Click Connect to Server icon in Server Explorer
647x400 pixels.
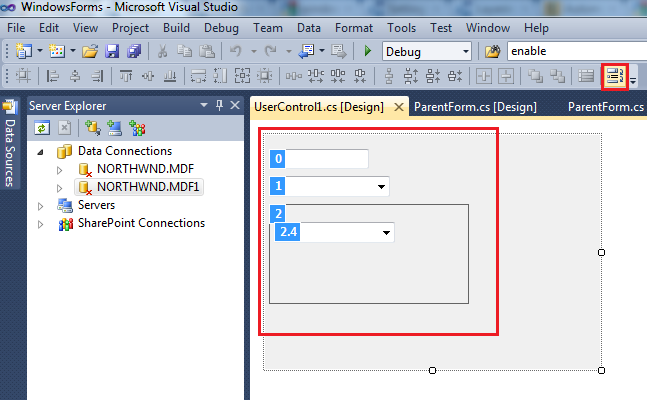coord(115,128)
